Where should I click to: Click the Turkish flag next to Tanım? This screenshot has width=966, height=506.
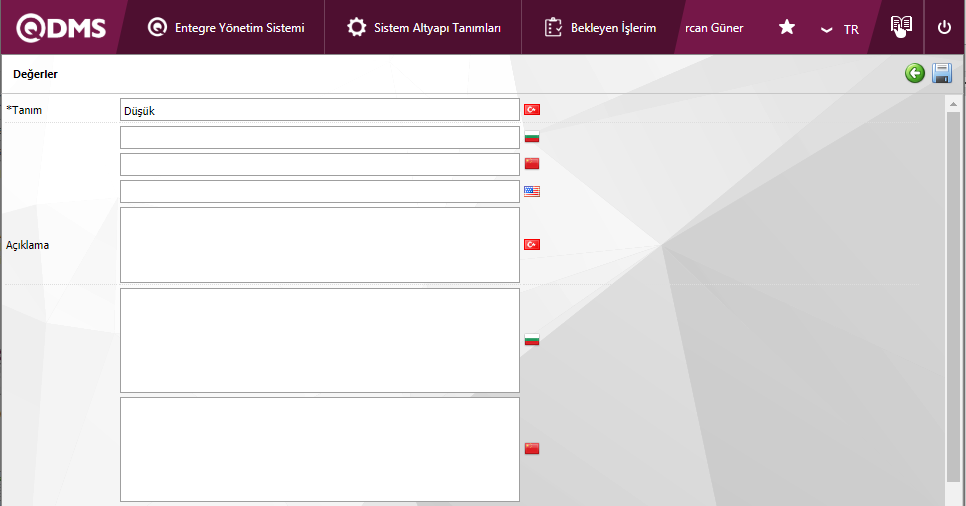(x=532, y=110)
